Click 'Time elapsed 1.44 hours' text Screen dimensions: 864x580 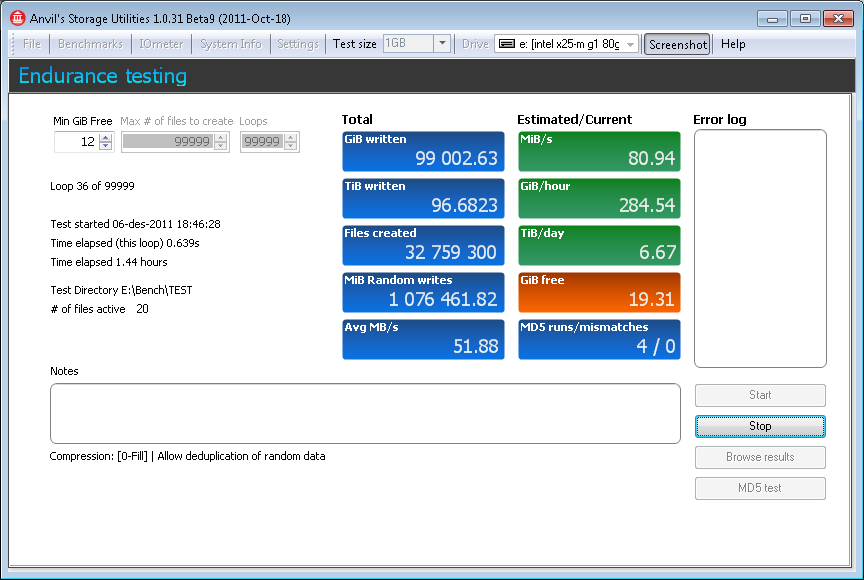[109, 262]
